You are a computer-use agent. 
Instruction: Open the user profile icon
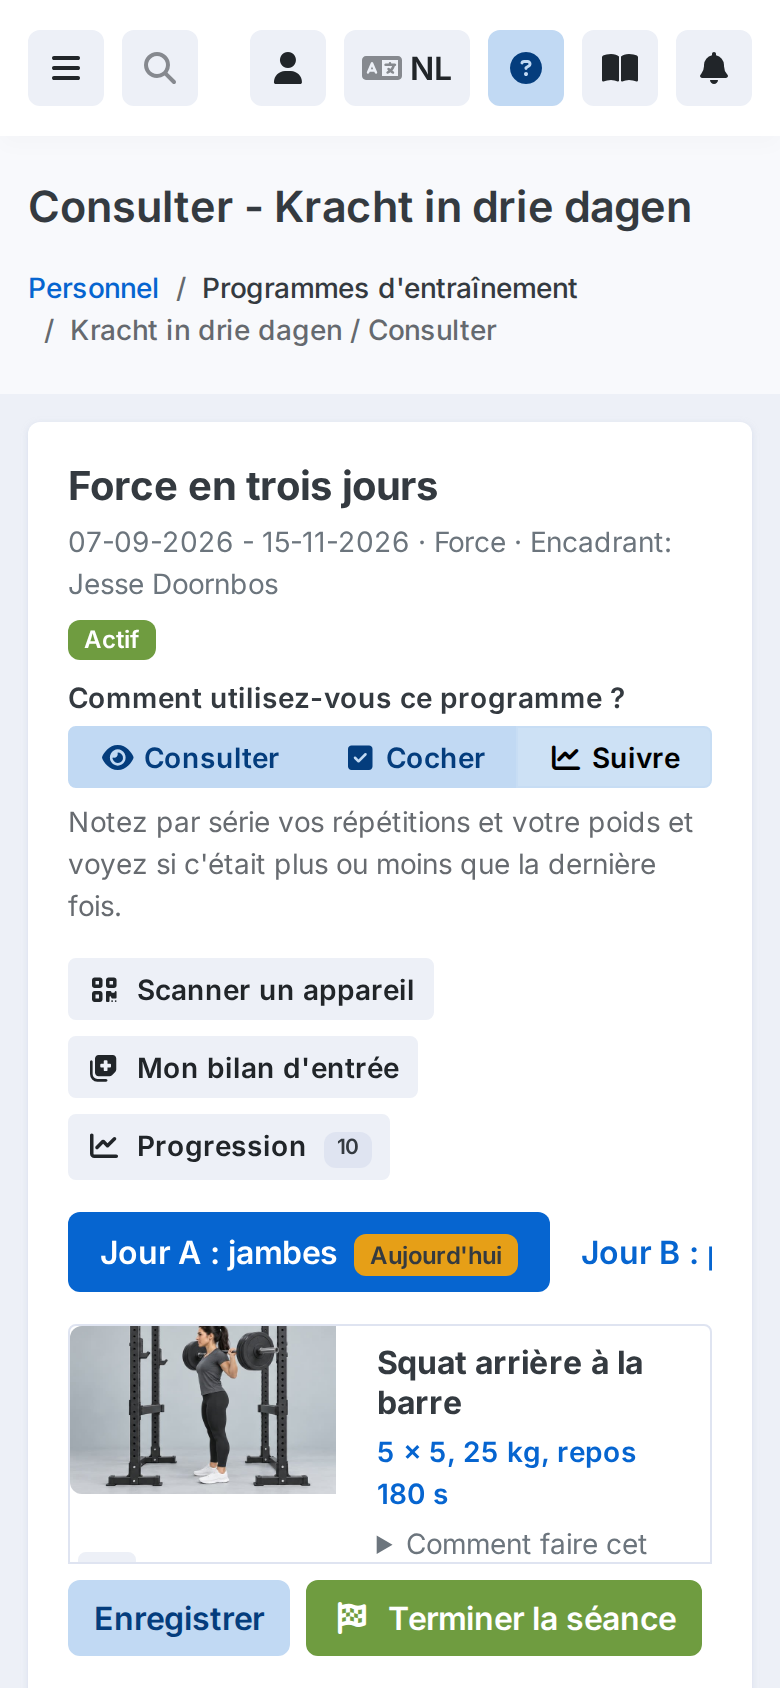(288, 68)
